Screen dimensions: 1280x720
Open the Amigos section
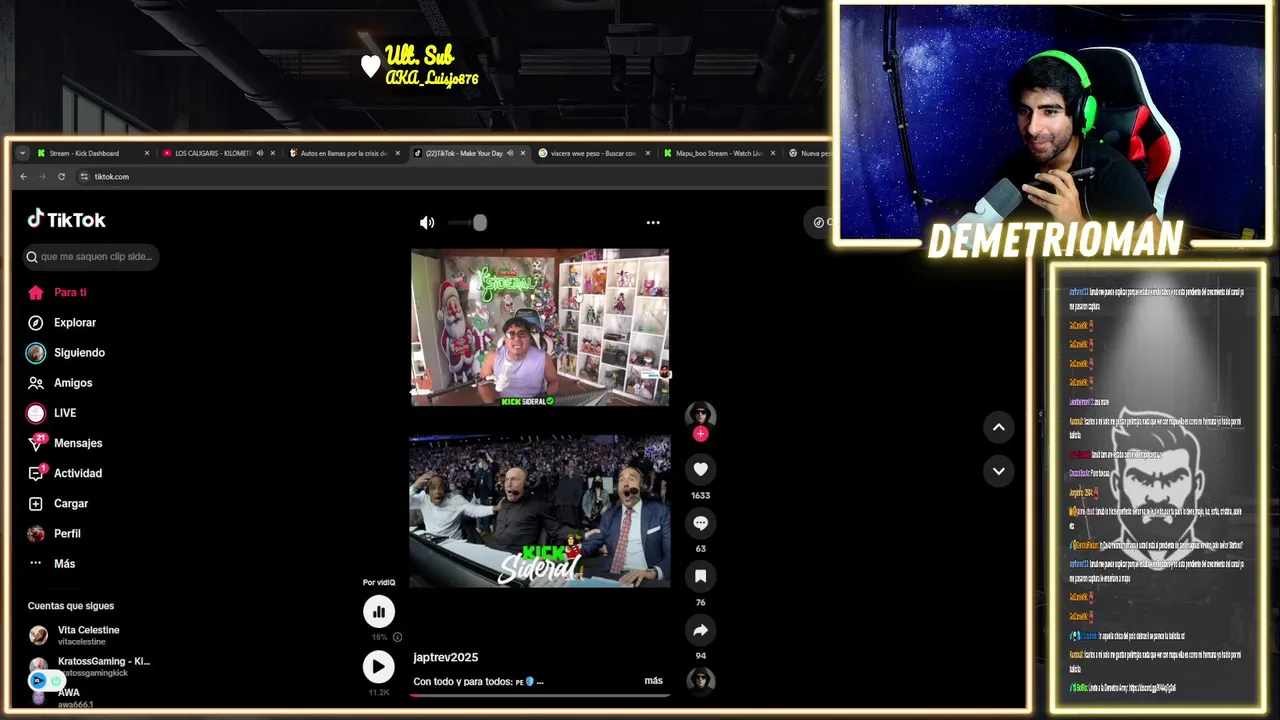73,382
